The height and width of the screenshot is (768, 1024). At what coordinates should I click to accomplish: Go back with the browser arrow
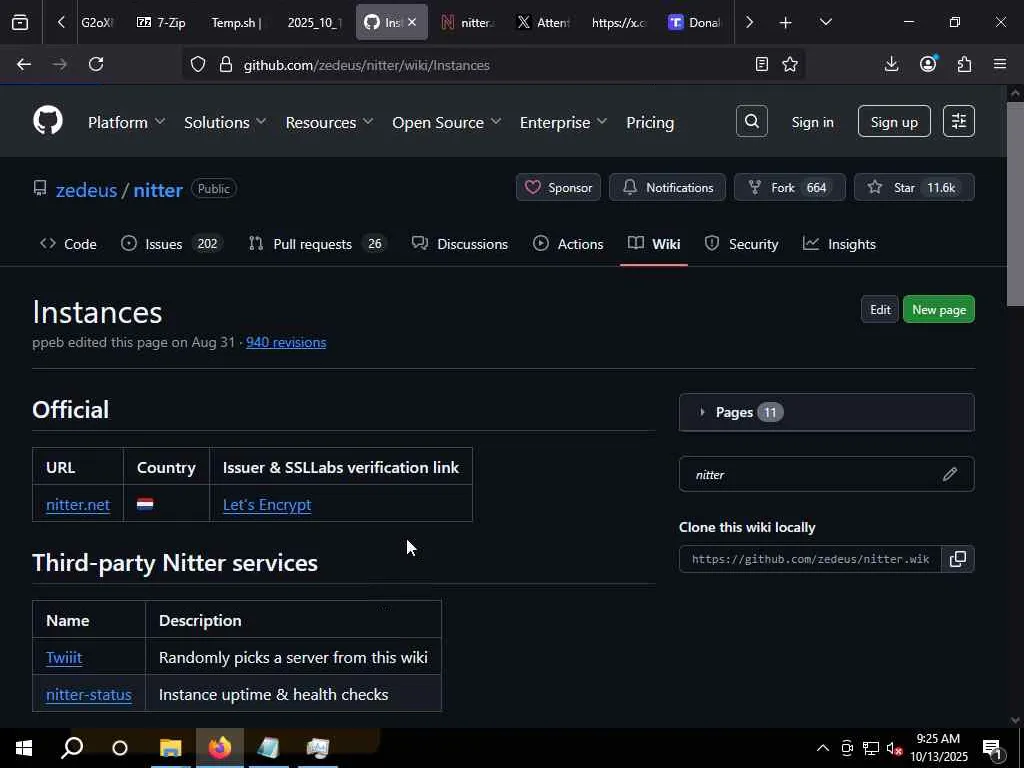click(x=24, y=64)
